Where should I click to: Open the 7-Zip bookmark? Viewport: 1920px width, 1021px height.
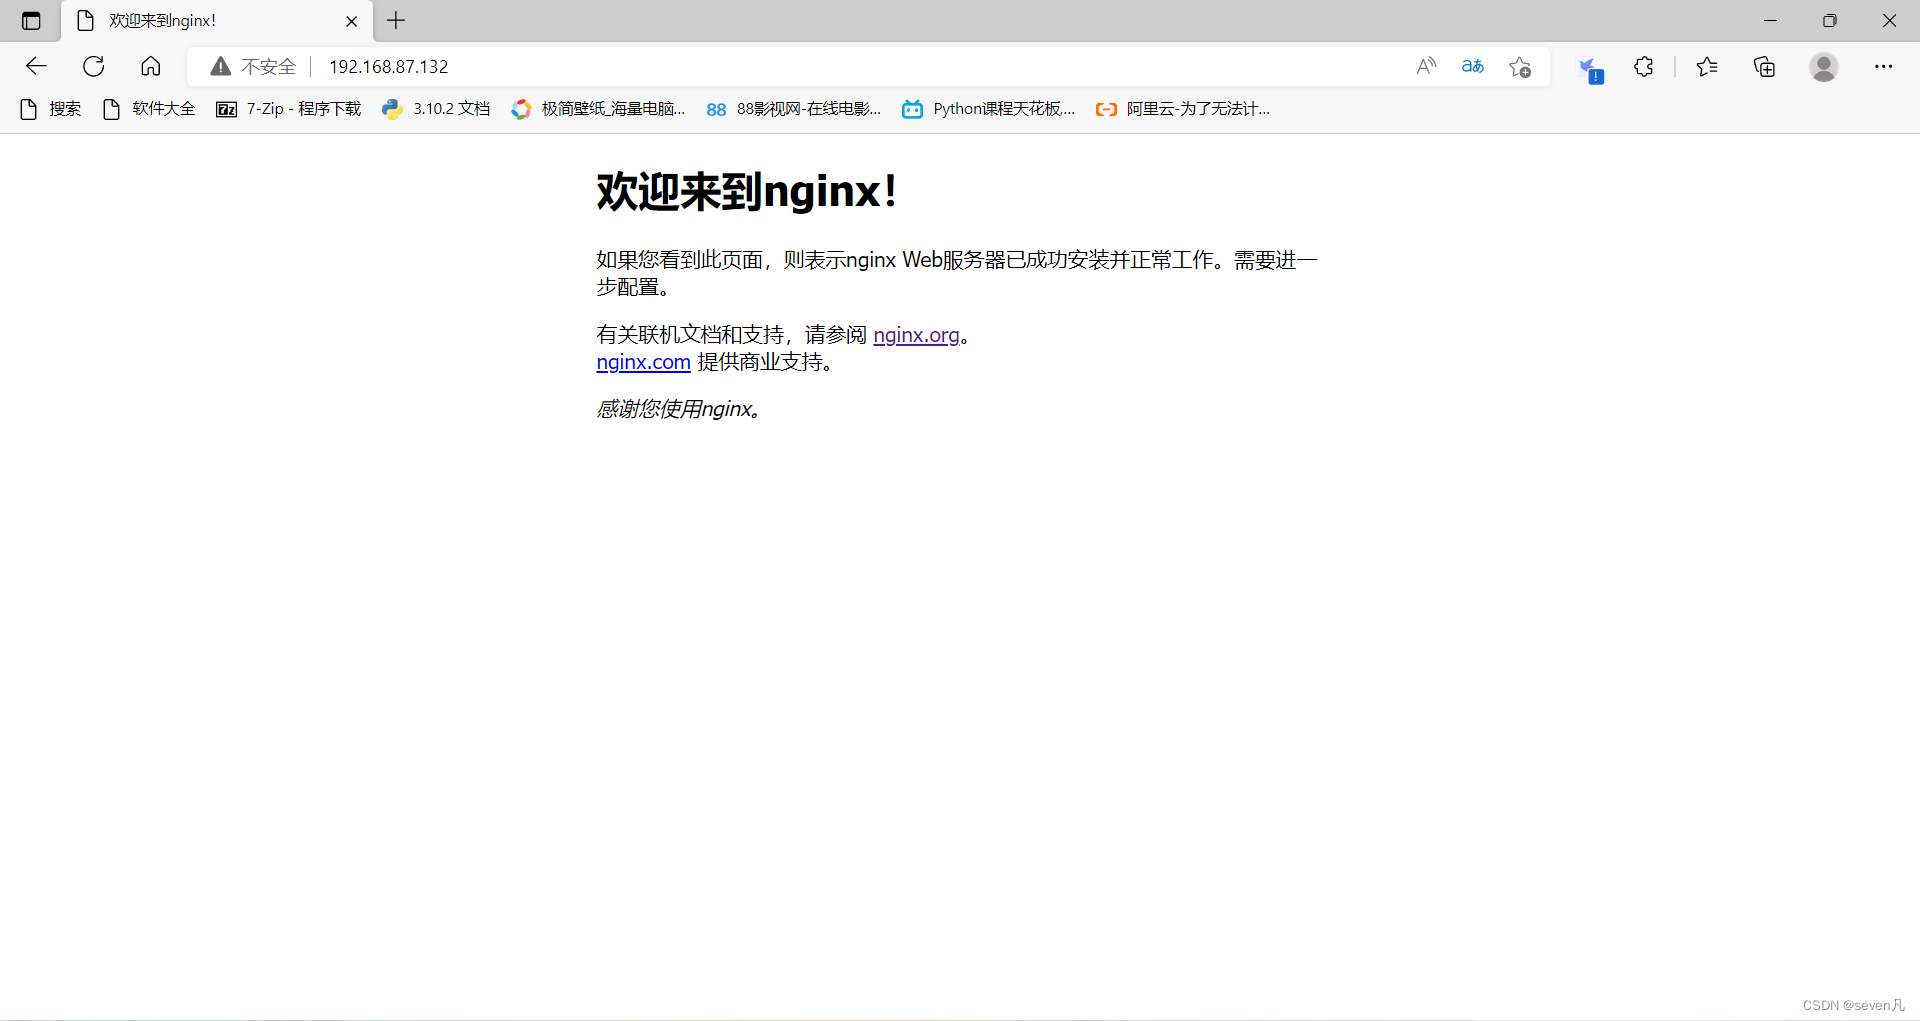click(x=288, y=109)
